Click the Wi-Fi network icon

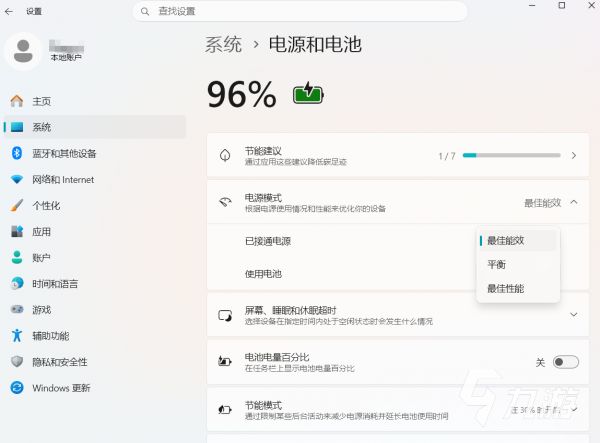point(17,179)
